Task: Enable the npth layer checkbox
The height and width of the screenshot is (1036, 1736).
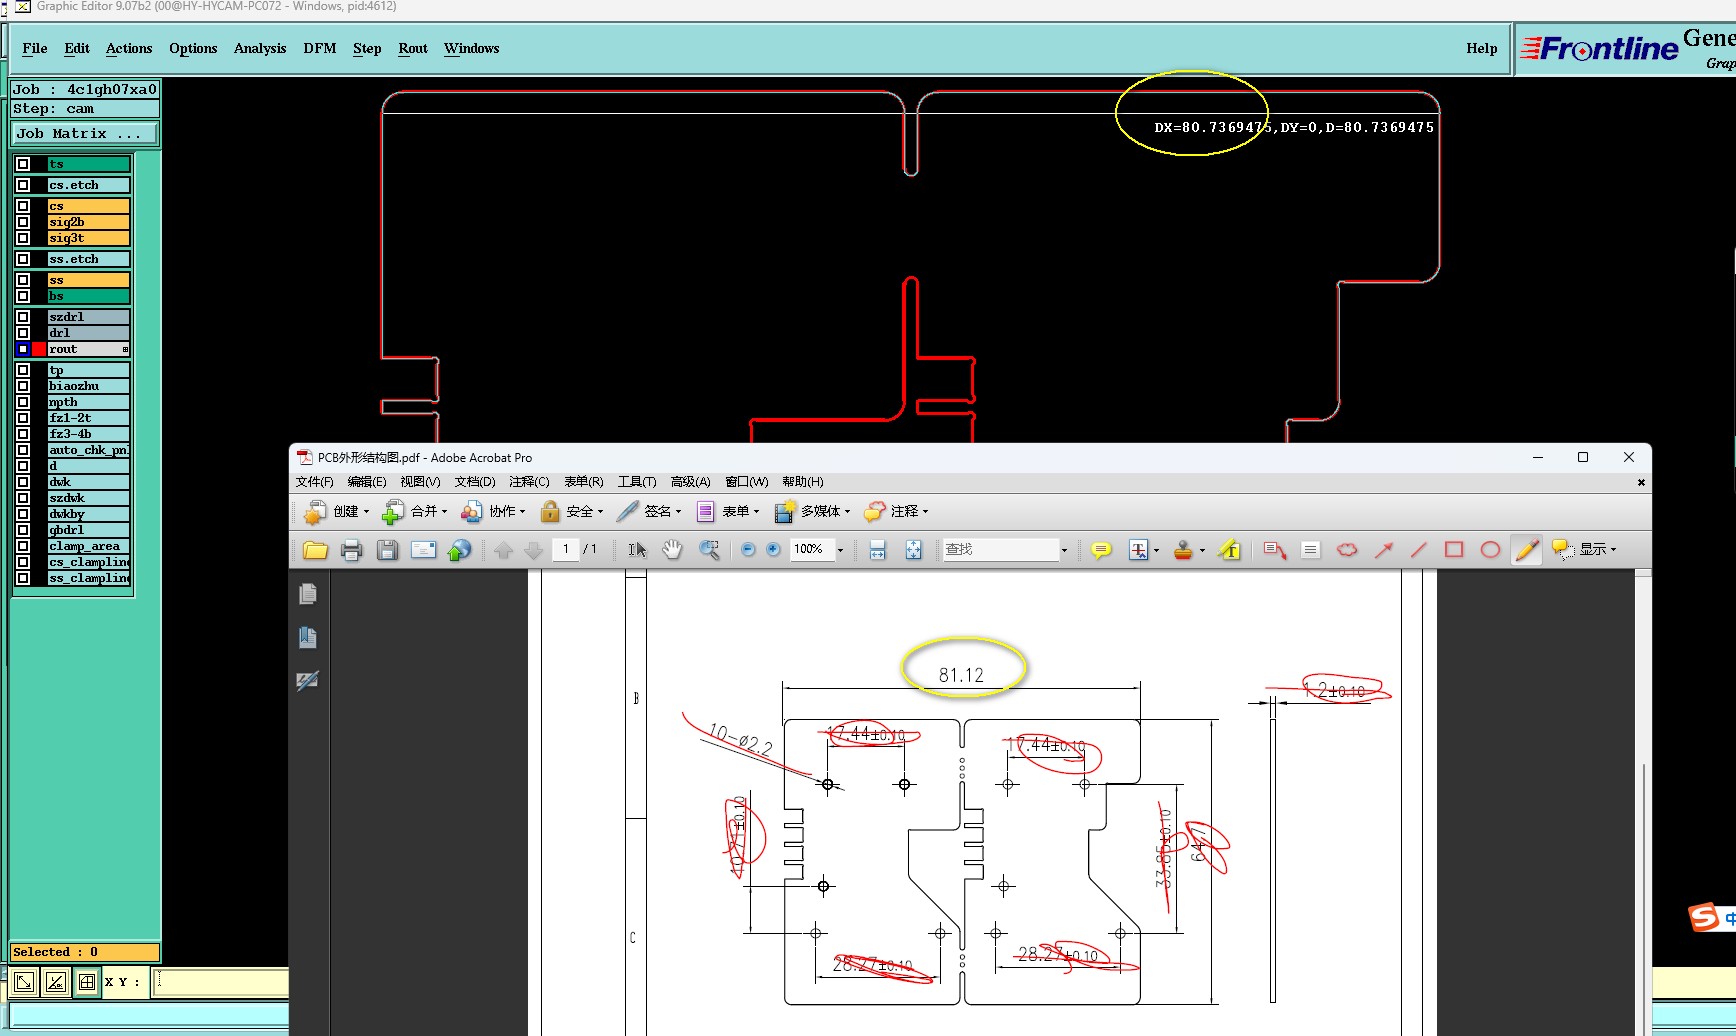Action: coord(23,402)
